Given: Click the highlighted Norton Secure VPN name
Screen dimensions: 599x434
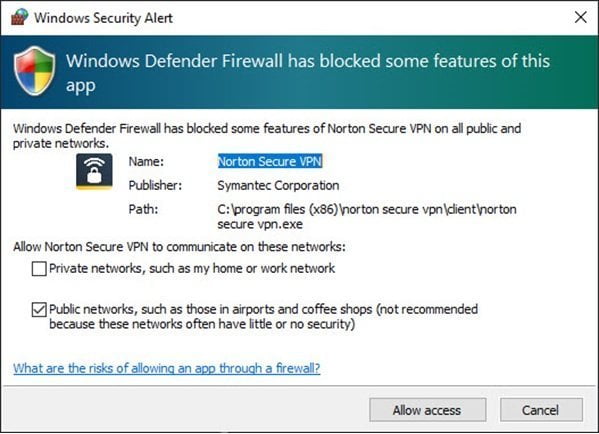Looking at the screenshot, I should (270, 161).
